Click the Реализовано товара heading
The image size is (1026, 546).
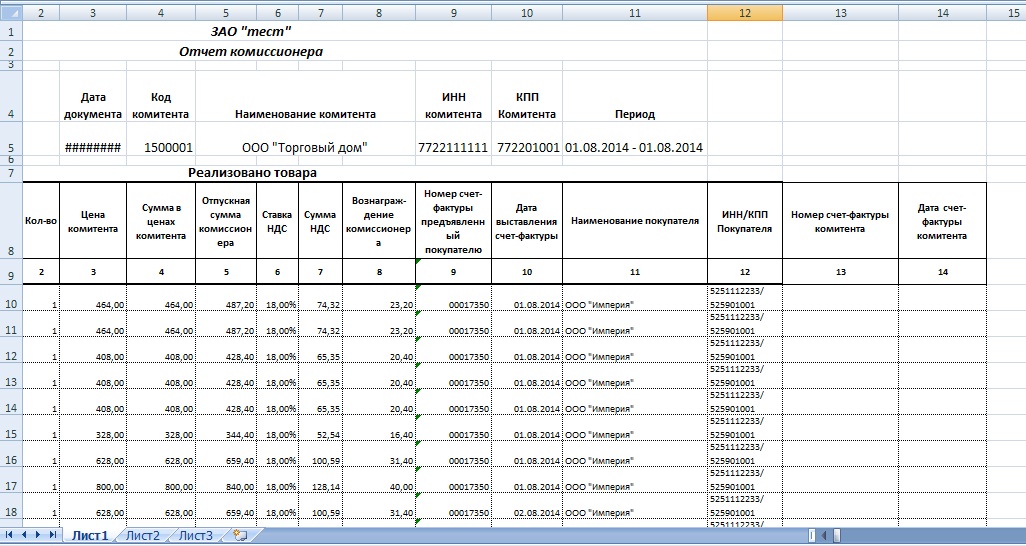pos(253,173)
